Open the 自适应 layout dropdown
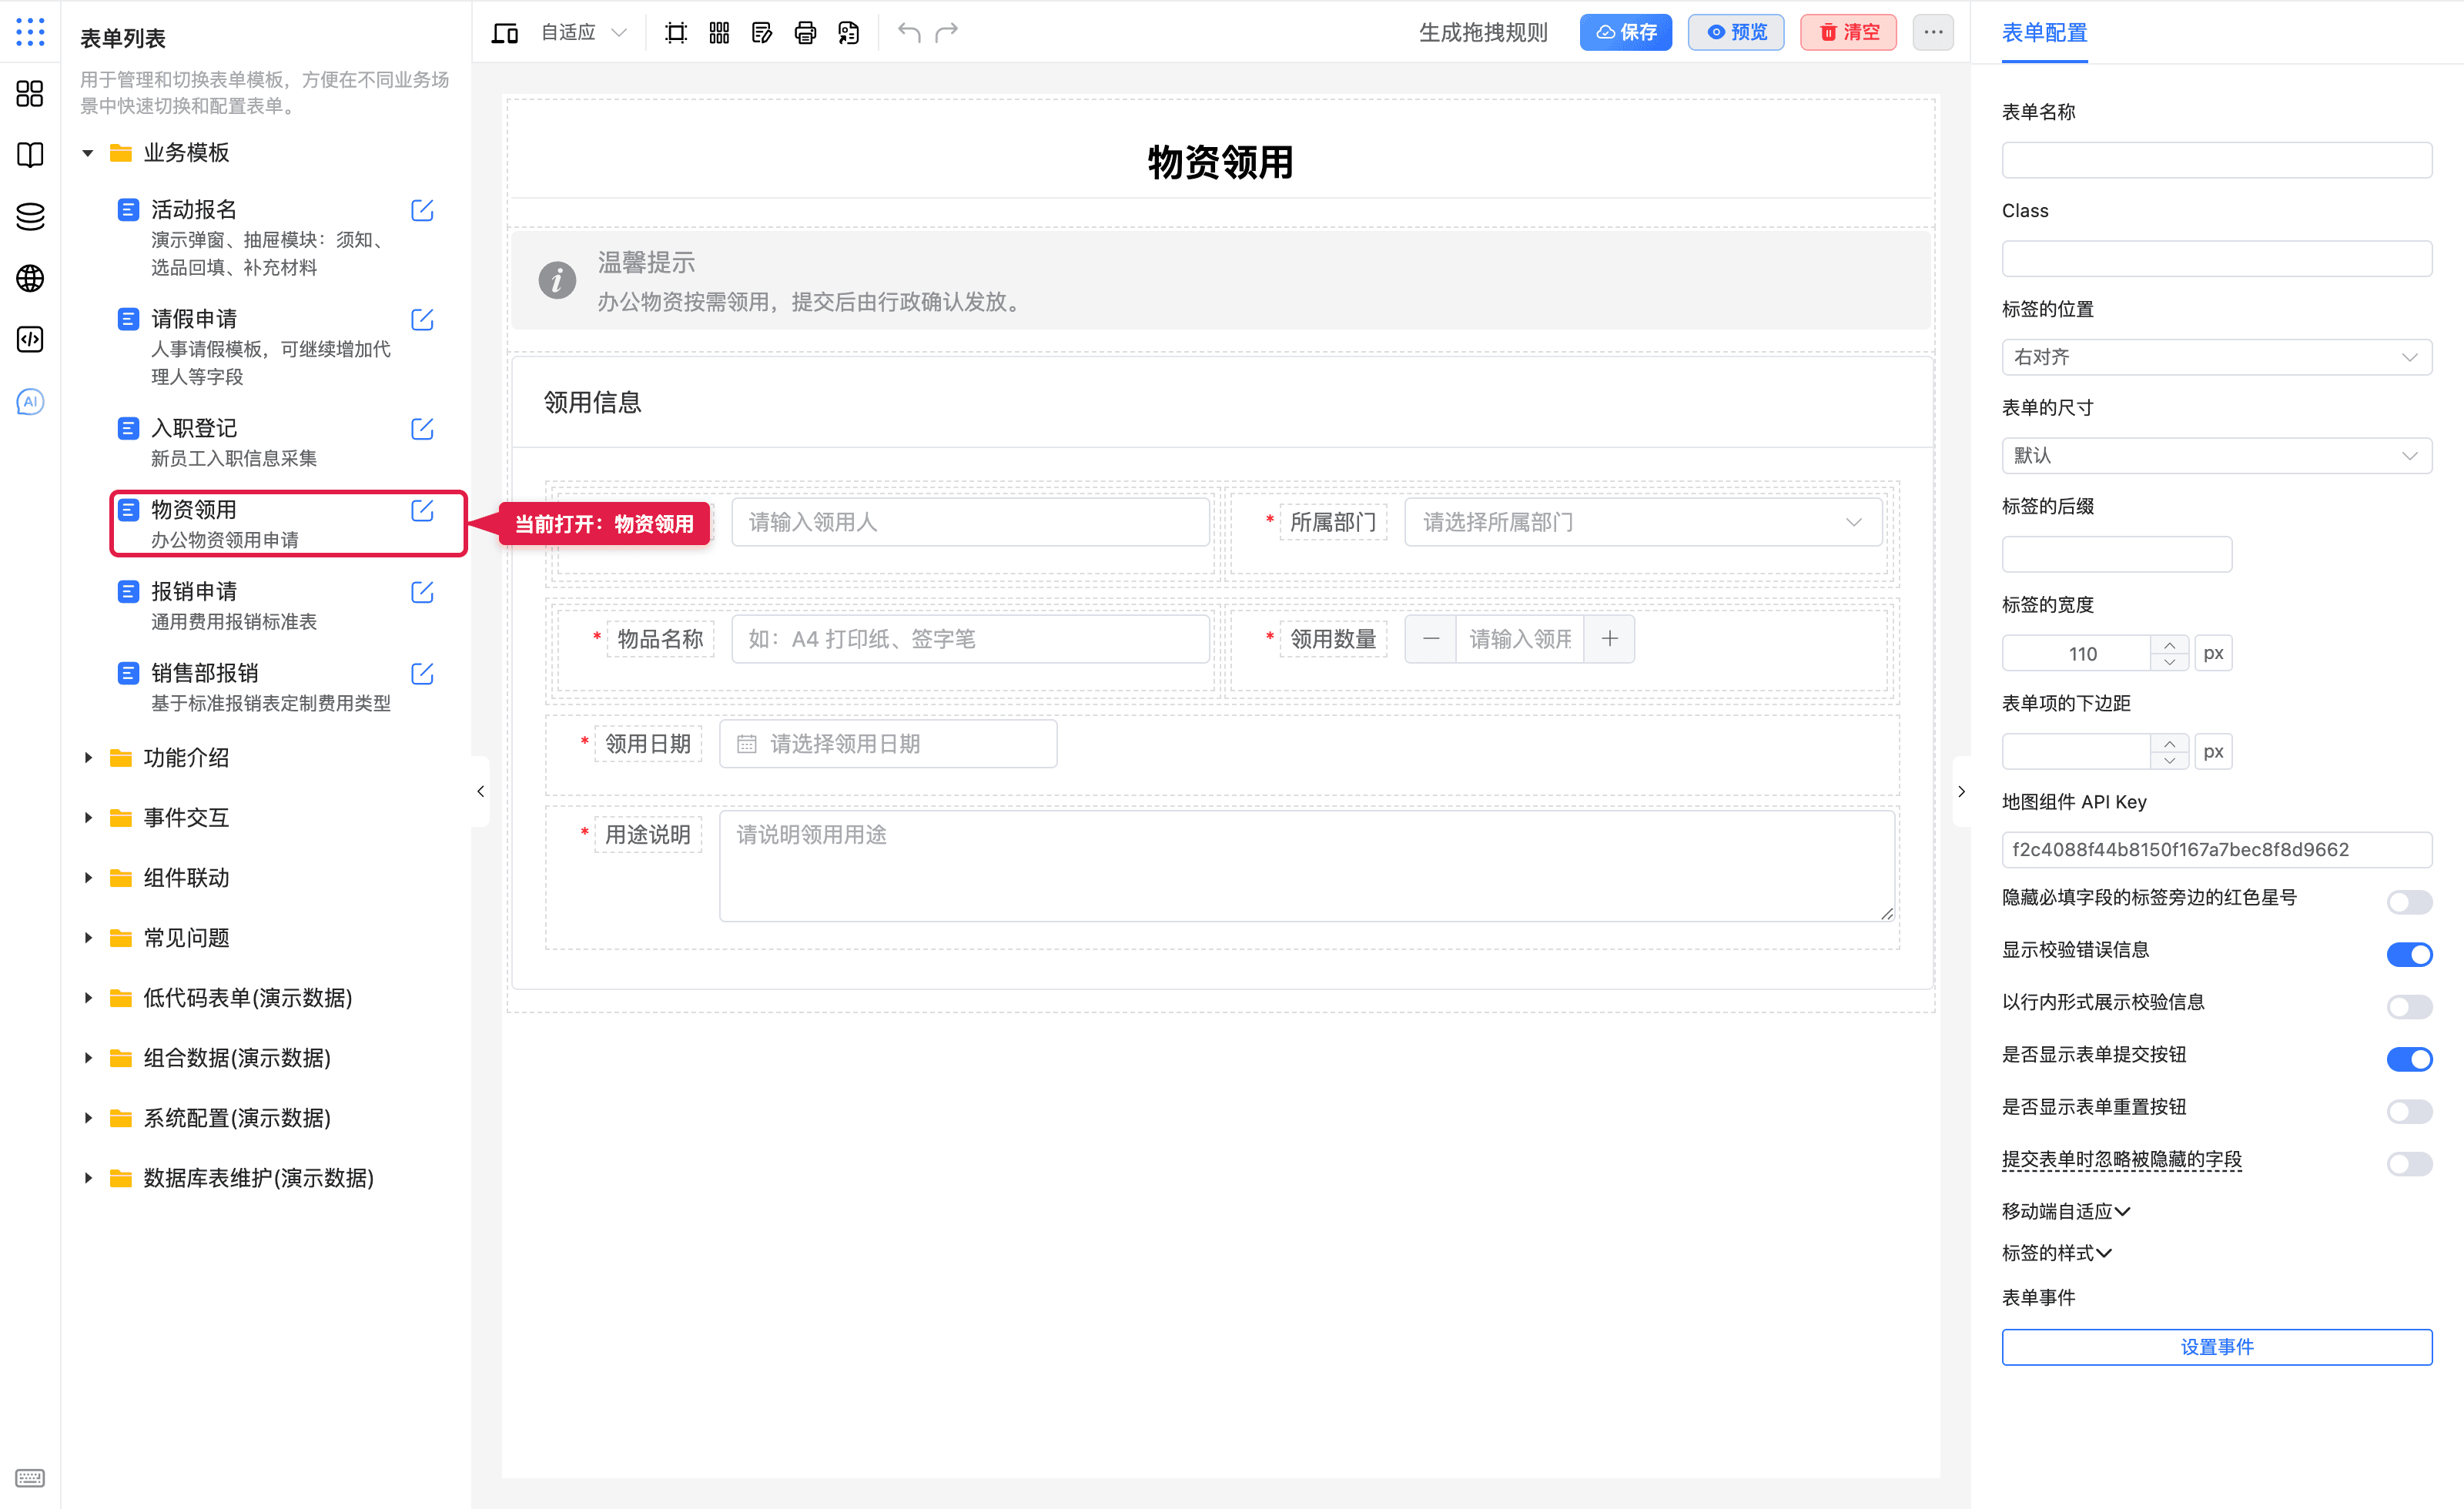2464x1509 pixels. [584, 33]
